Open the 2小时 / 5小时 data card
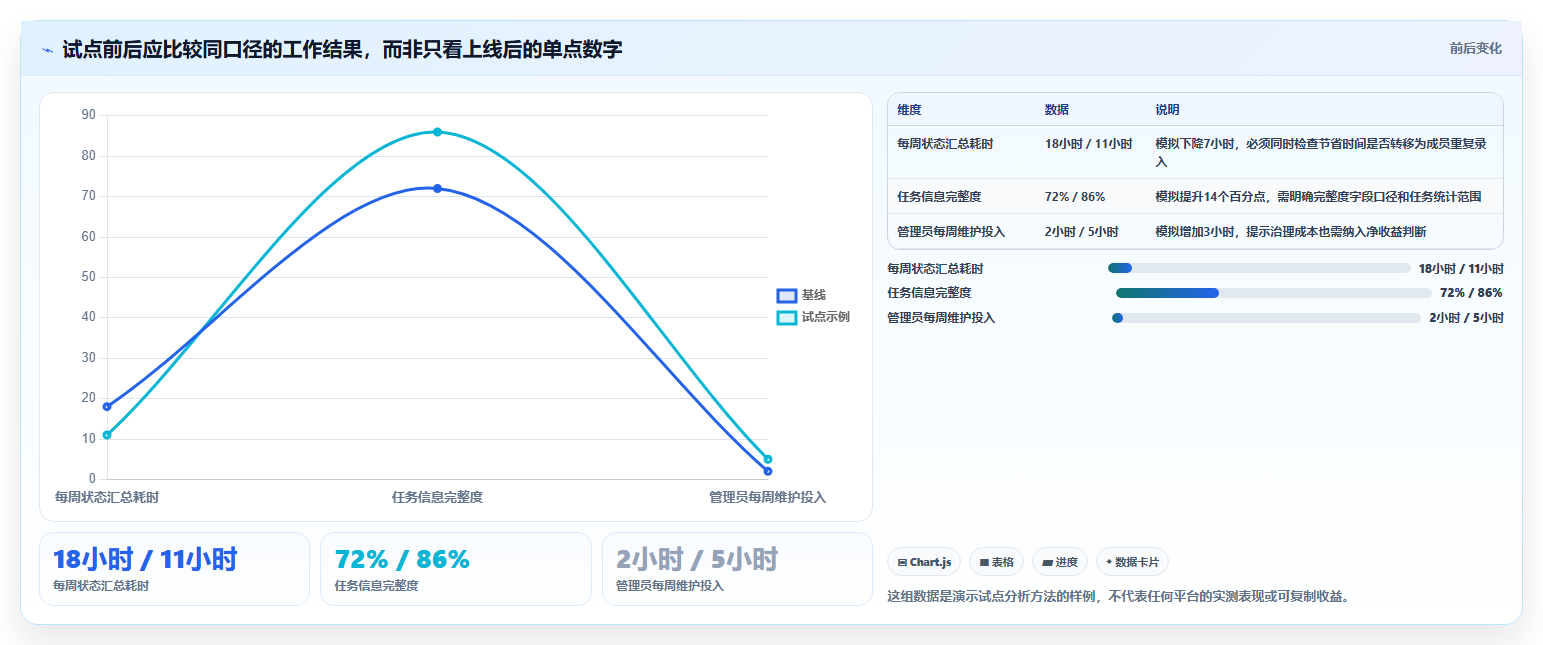This screenshot has width=1543, height=645. click(x=737, y=569)
